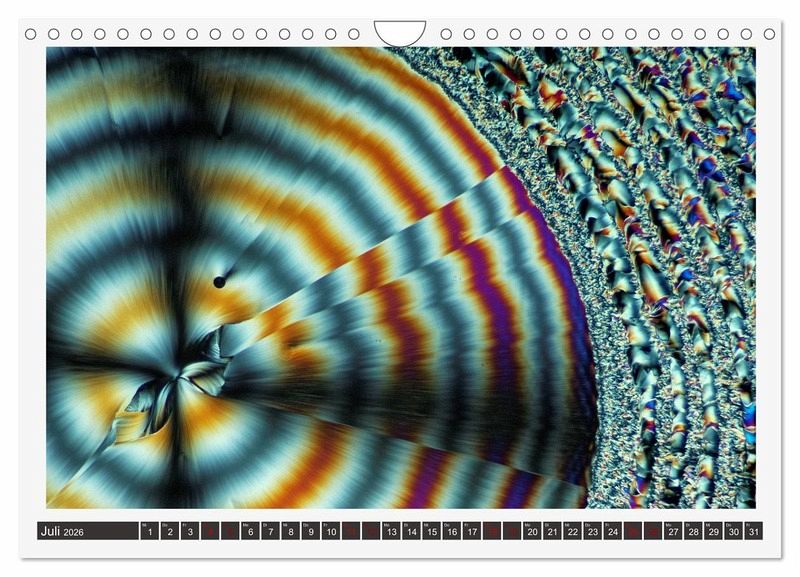Image resolution: width=800 pixels, height=577 pixels.
Task: Click day 24 in the date row
Action: pyautogui.click(x=613, y=531)
